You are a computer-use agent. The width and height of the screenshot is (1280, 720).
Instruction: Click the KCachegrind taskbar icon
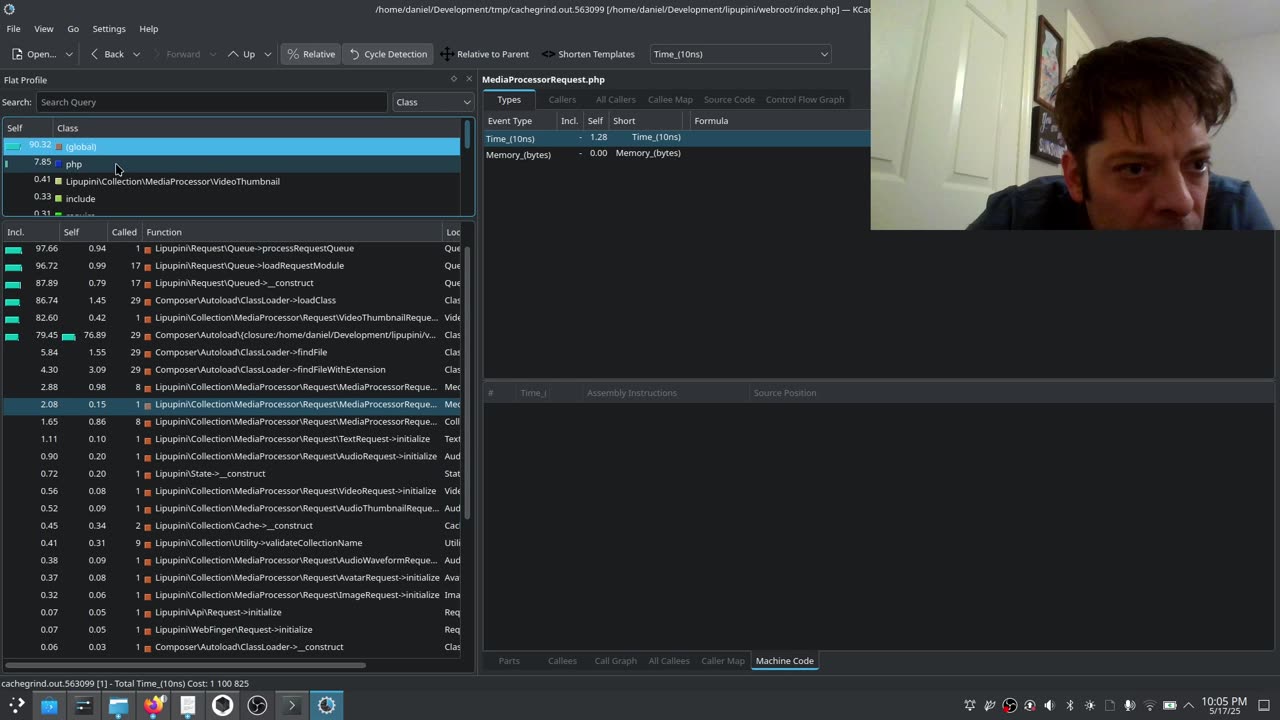coord(326,705)
